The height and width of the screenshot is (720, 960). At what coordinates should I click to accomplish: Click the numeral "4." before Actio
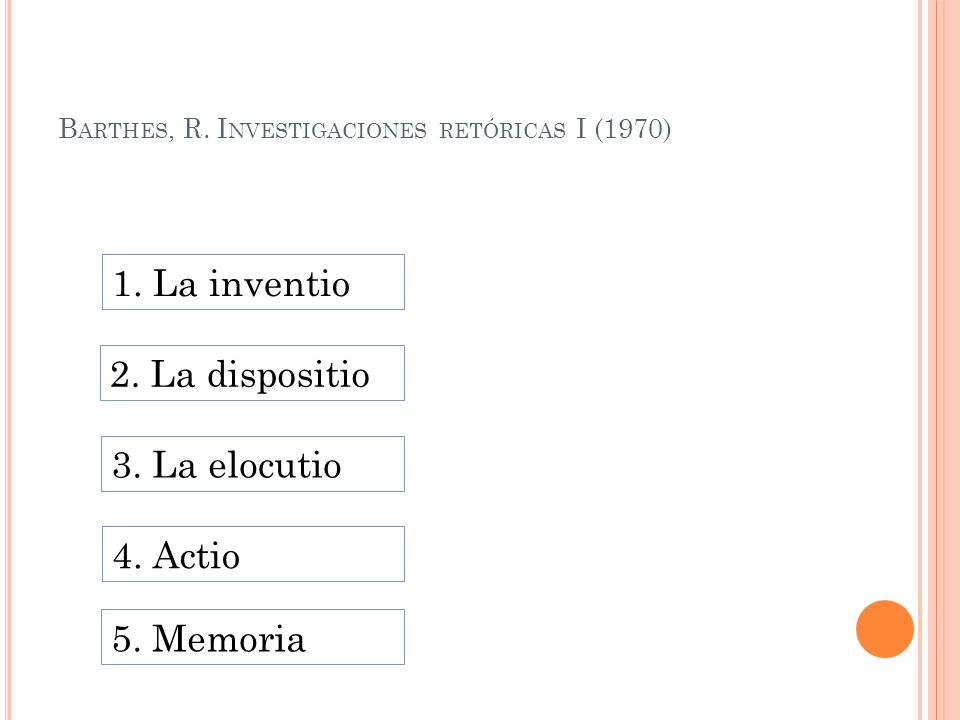[x=127, y=556]
